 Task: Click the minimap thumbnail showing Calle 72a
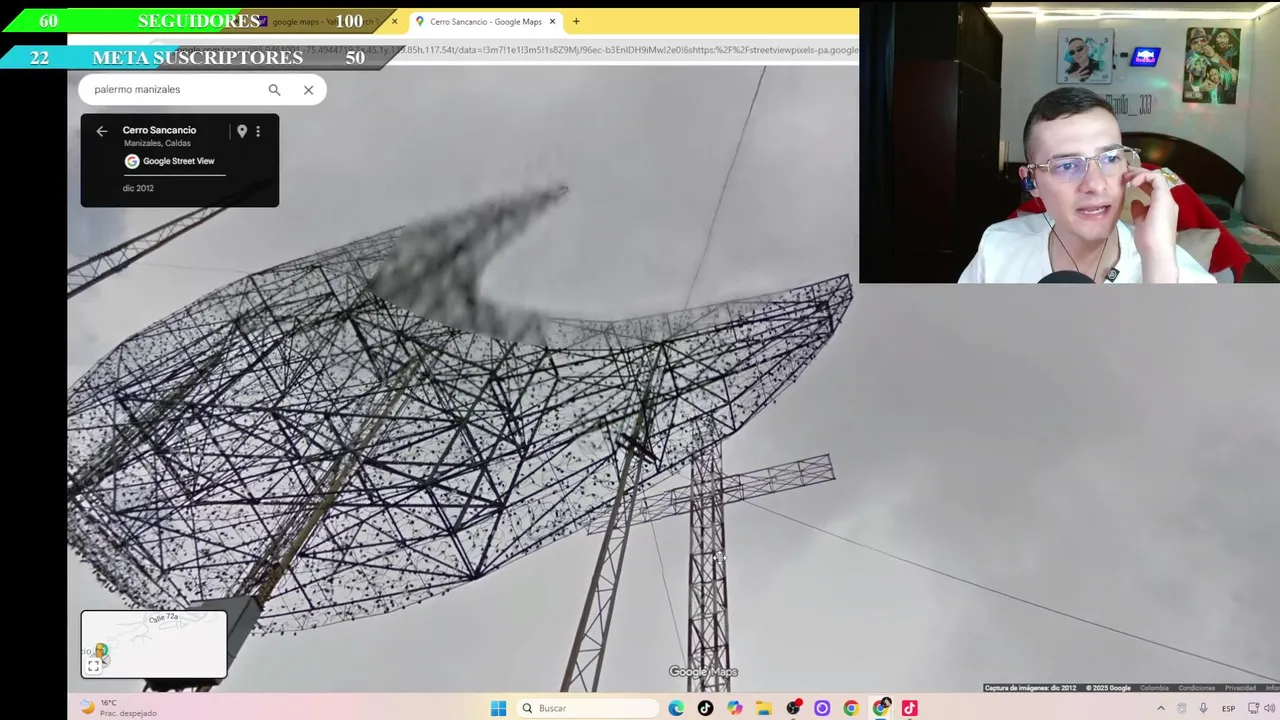pos(154,644)
